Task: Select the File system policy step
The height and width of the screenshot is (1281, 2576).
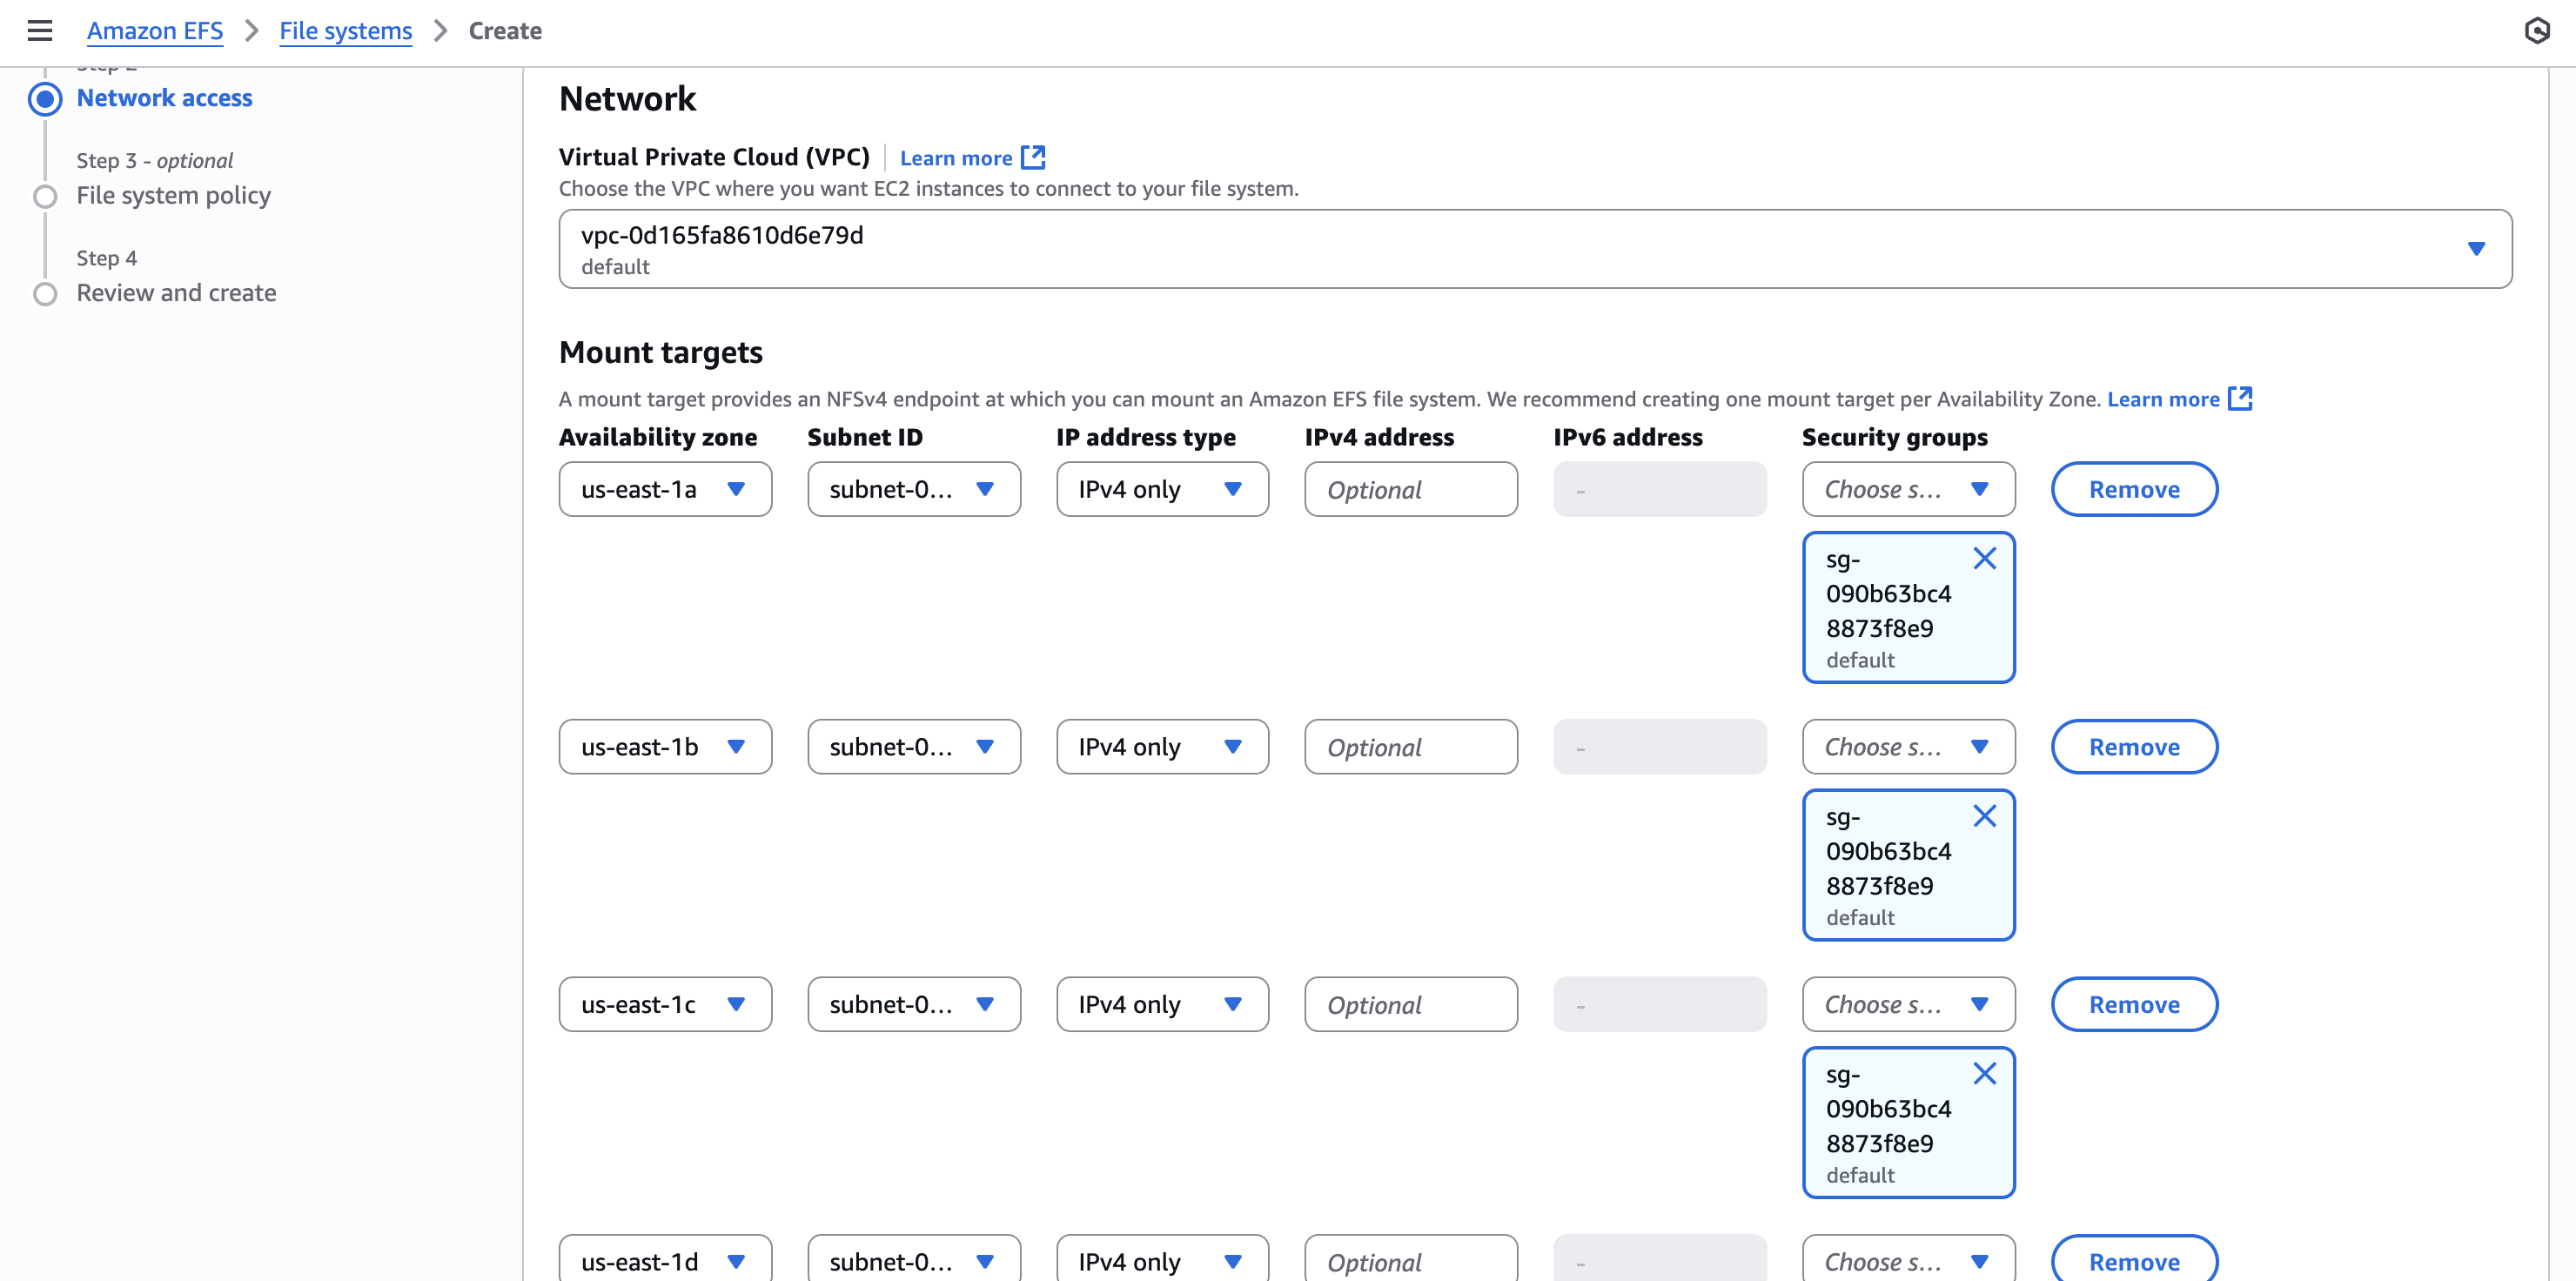Action: 173,195
